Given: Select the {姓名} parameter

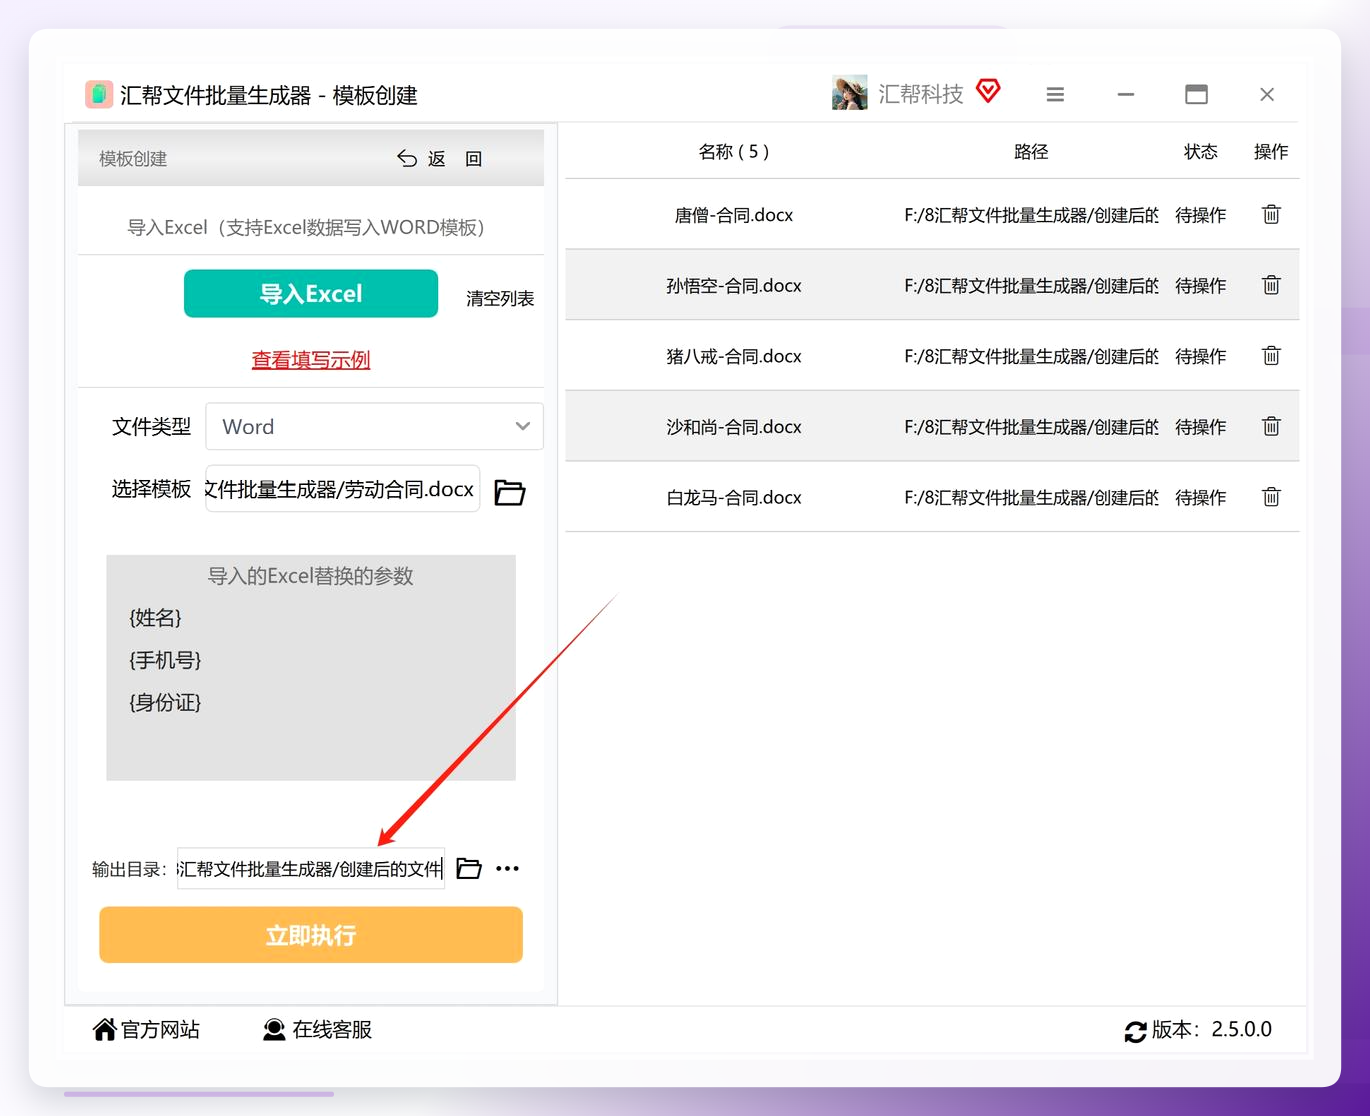Looking at the screenshot, I should click(155, 618).
